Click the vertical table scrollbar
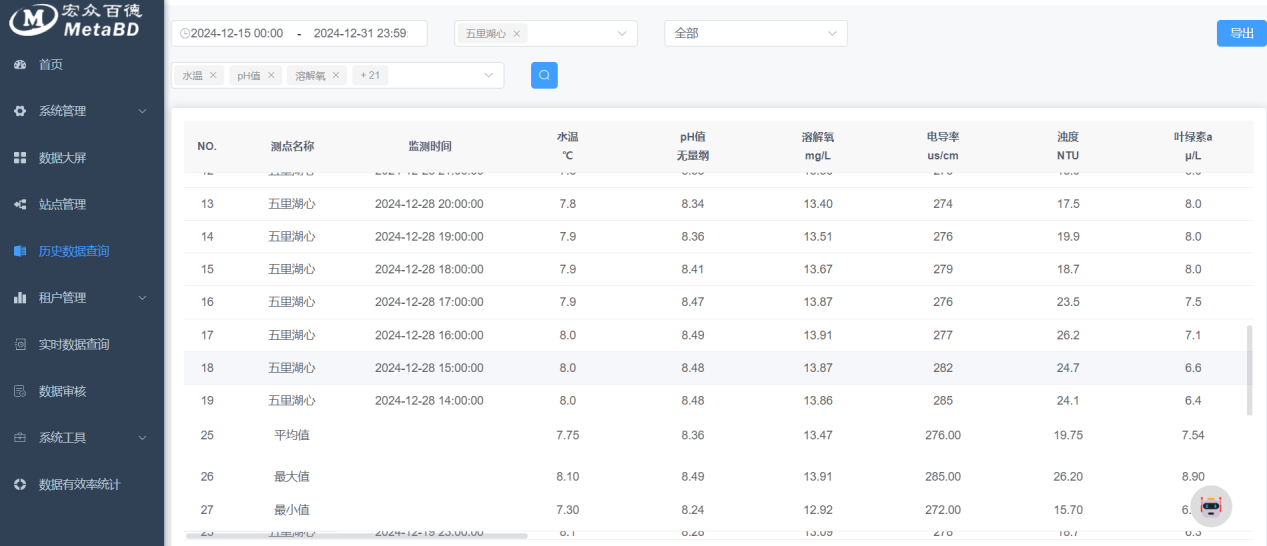This screenshot has height=546, width=1267. [x=1249, y=370]
